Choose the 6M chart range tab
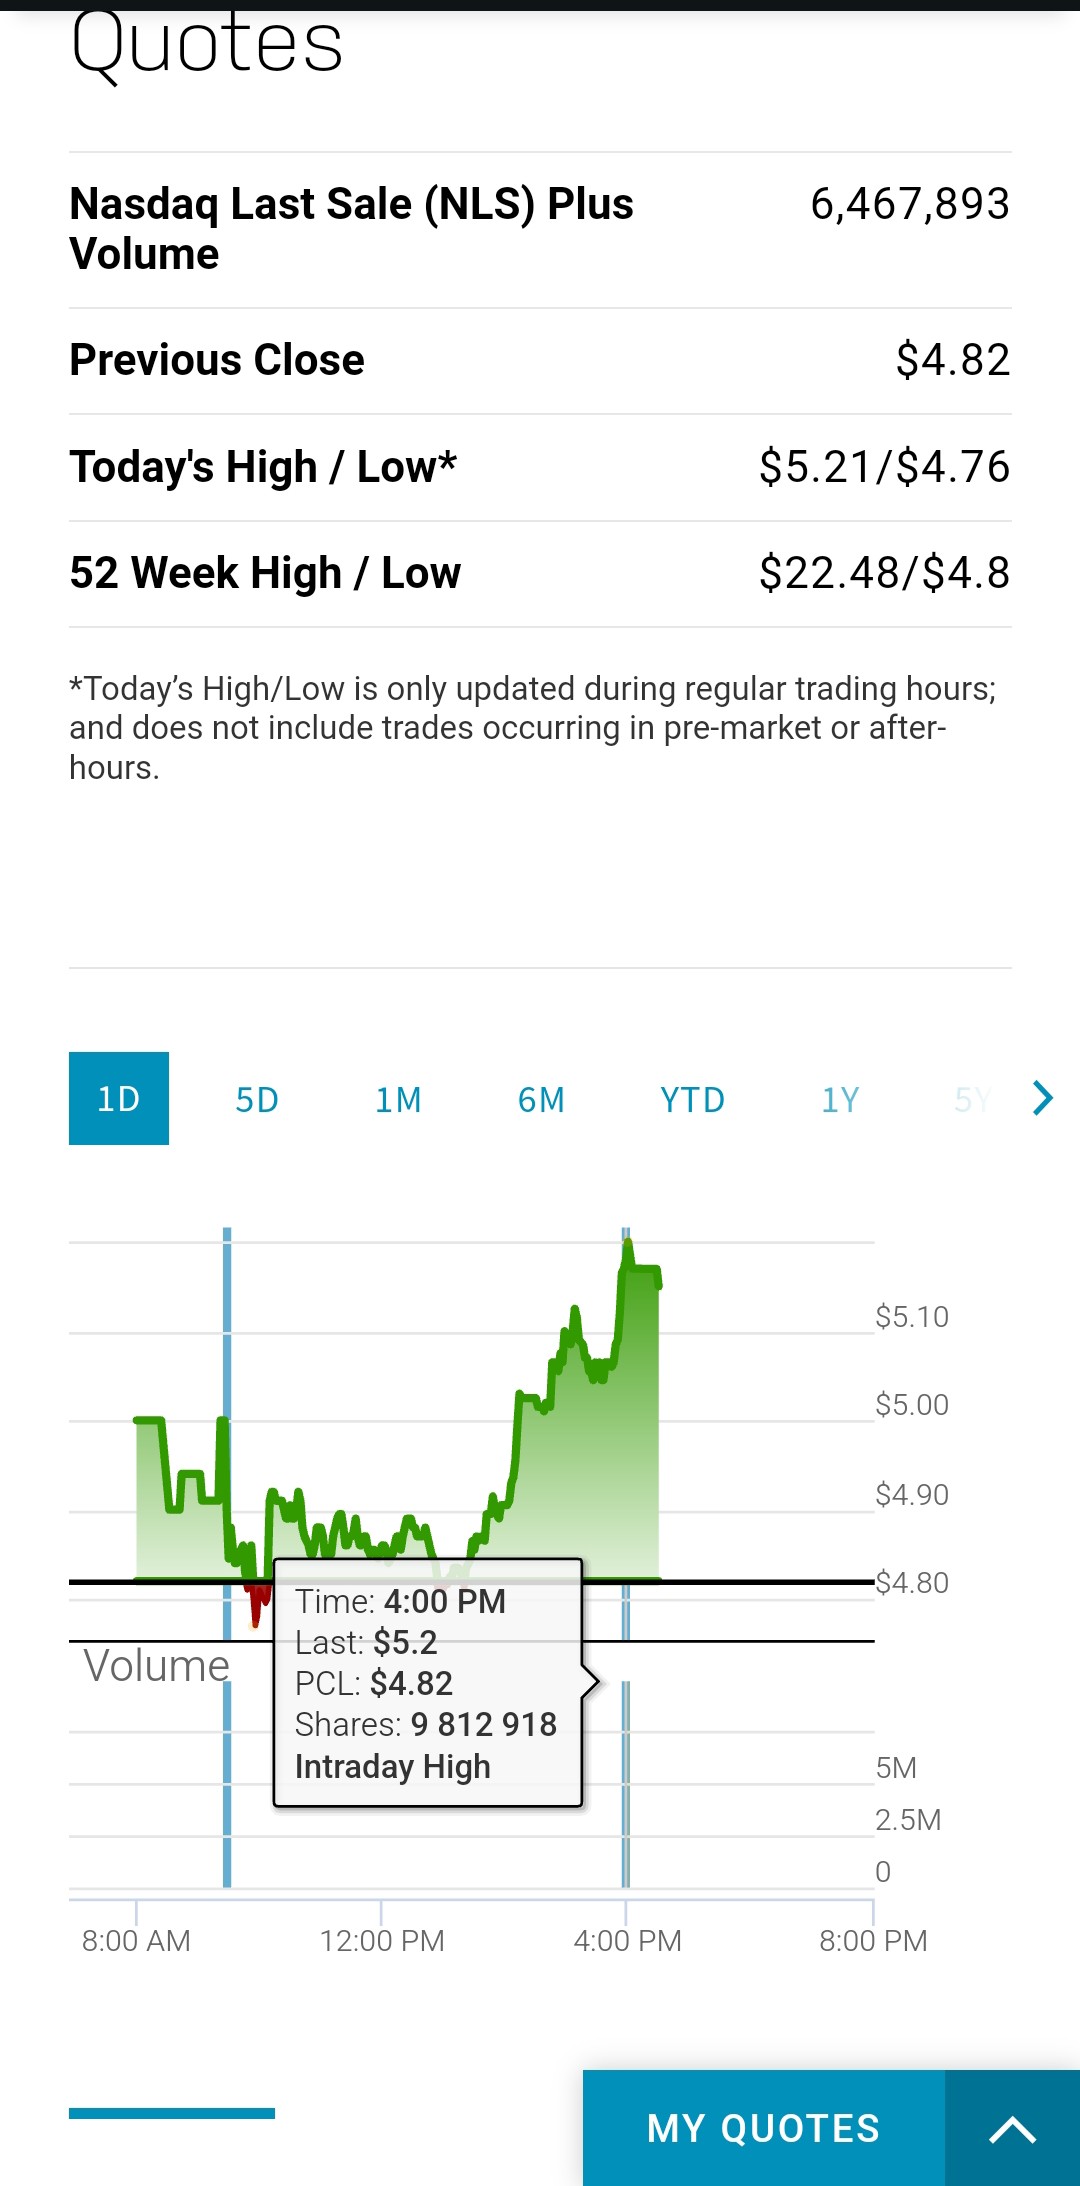Screen dimensions: 1080x2186 541,1100
